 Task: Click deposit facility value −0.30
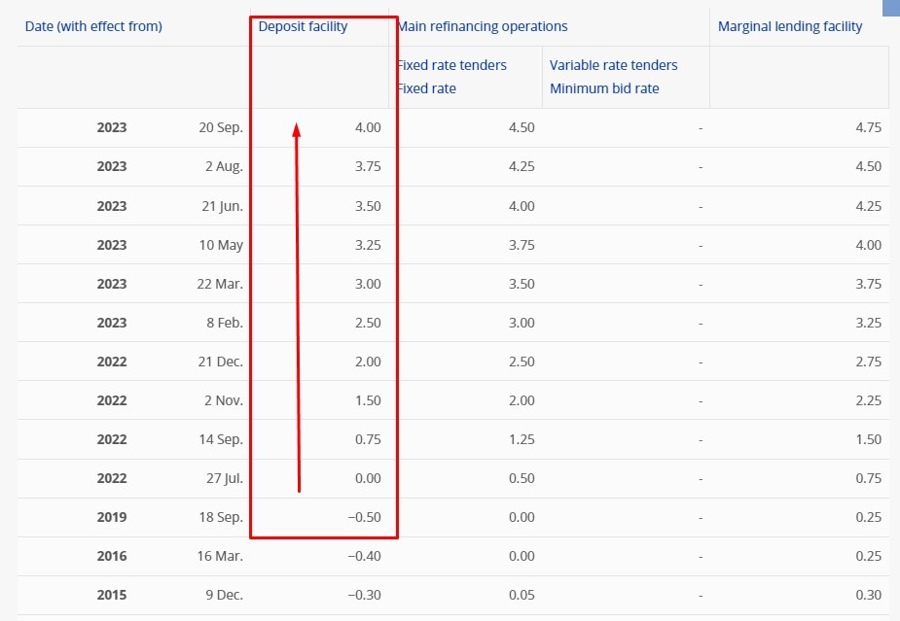364,595
